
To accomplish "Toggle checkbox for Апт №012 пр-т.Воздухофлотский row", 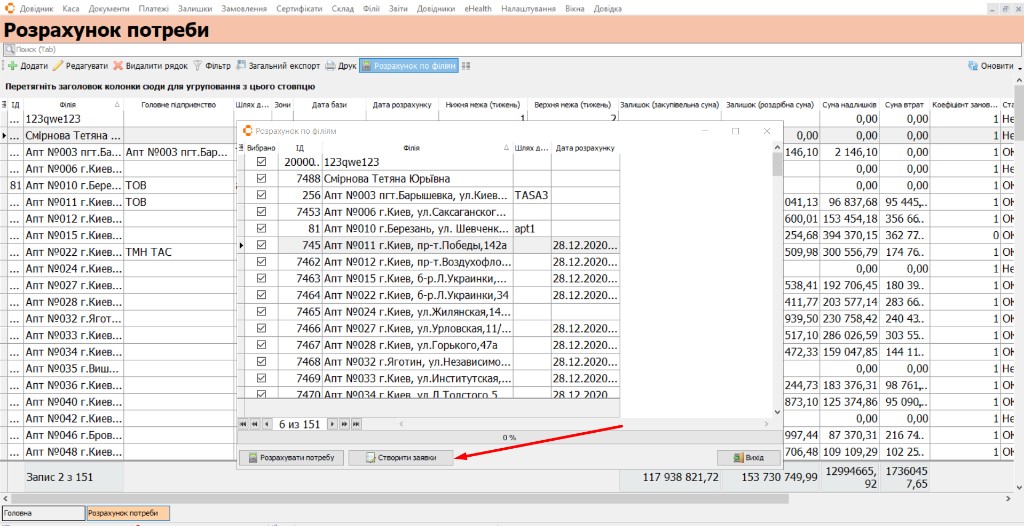I will 262,261.
